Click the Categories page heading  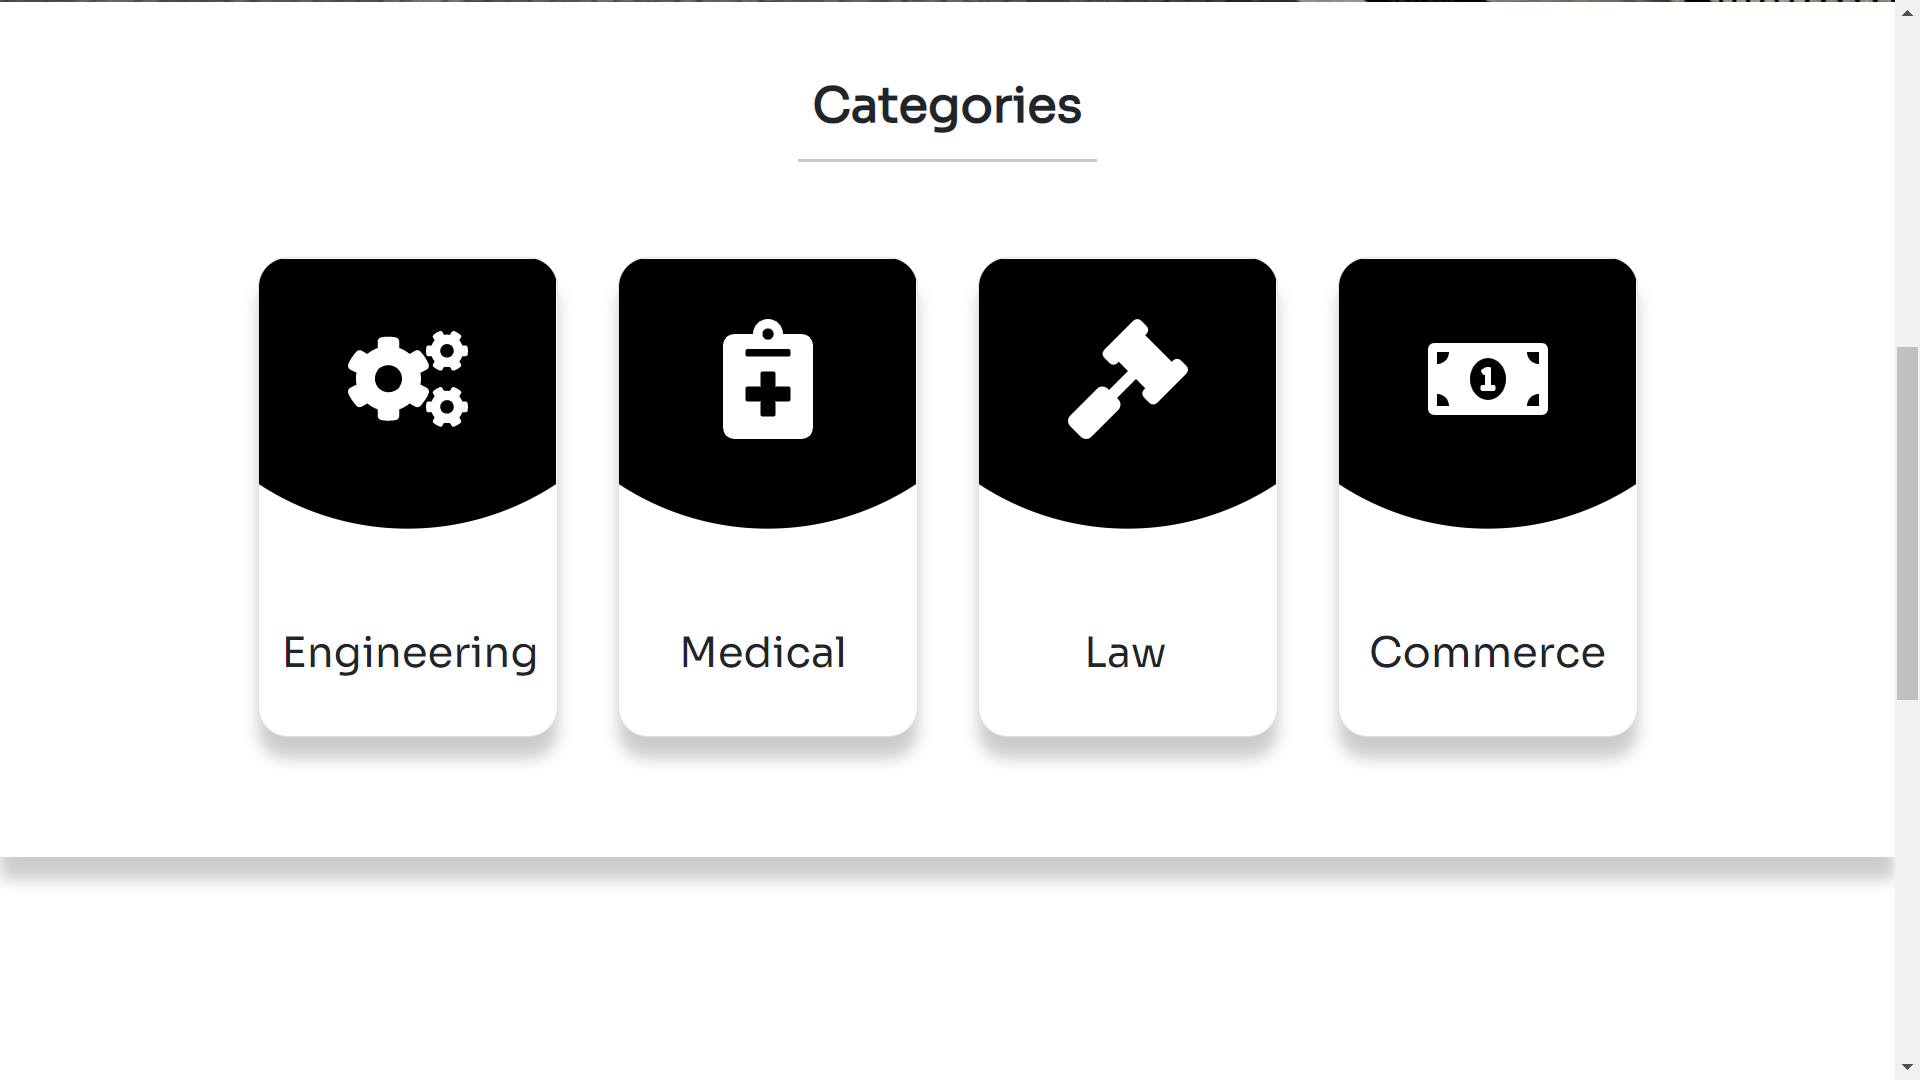point(947,104)
